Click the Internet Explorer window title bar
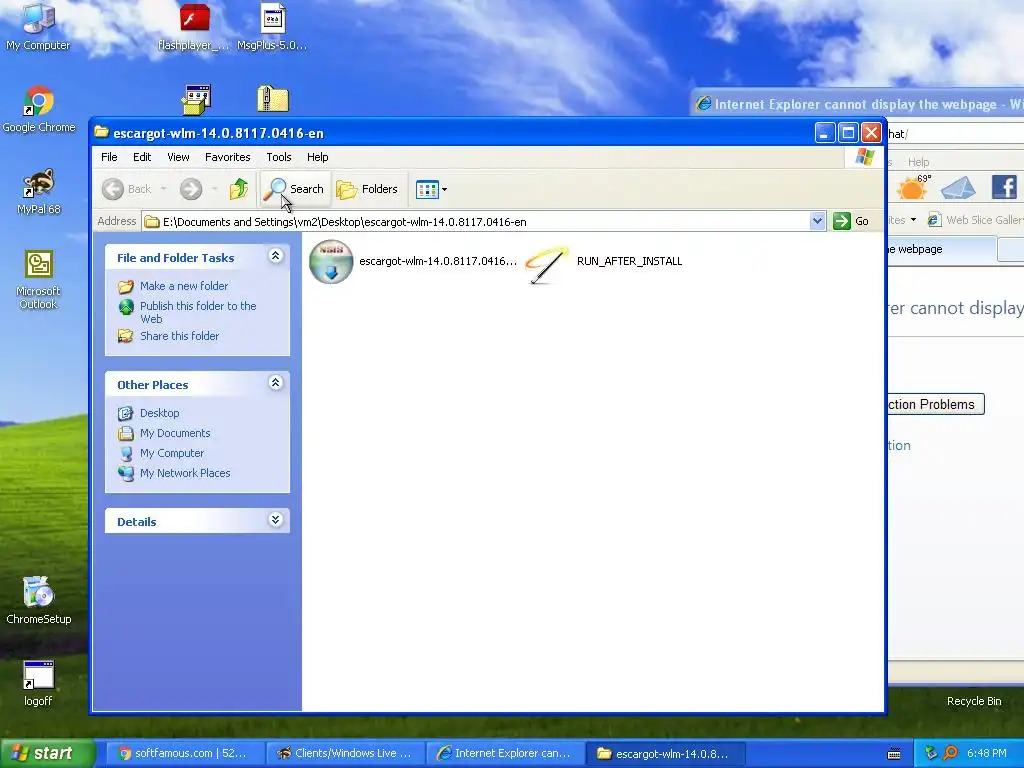Viewport: 1024px width, 768px height. [x=857, y=104]
